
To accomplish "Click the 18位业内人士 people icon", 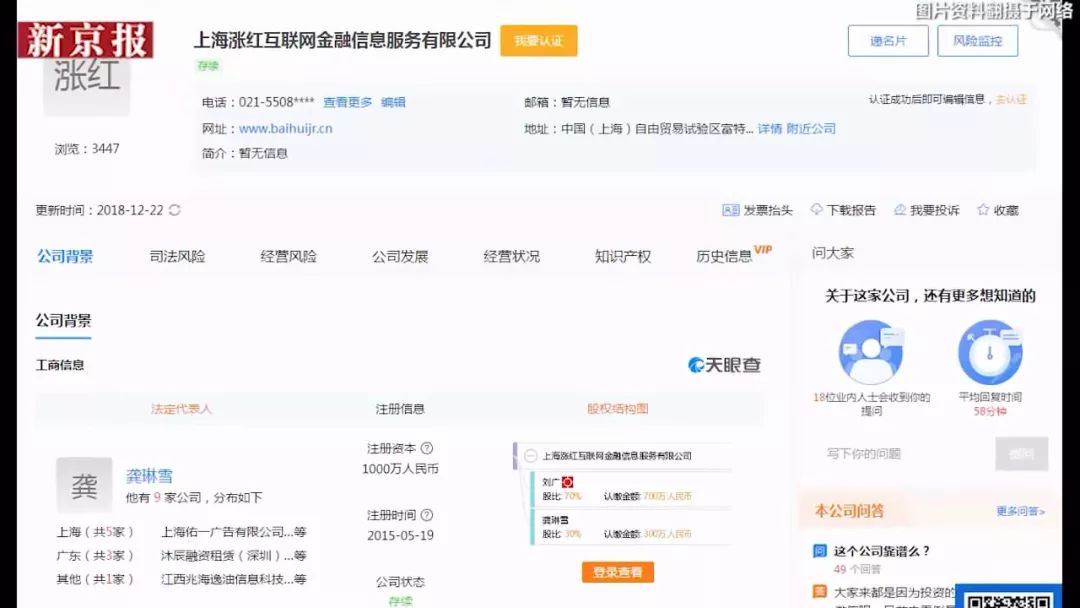I will (x=871, y=352).
